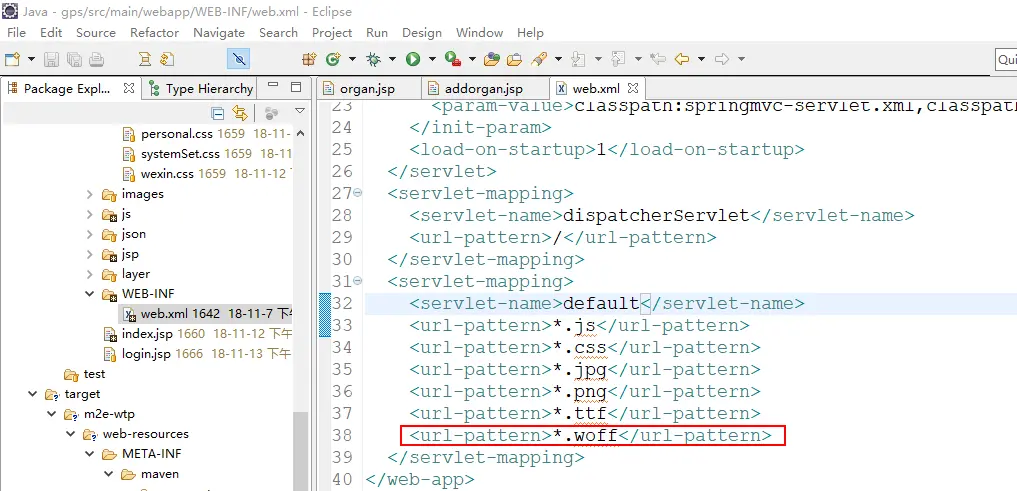Open the Project menu
Screen dimensions: 1017x491
pyautogui.click(x=332, y=32)
